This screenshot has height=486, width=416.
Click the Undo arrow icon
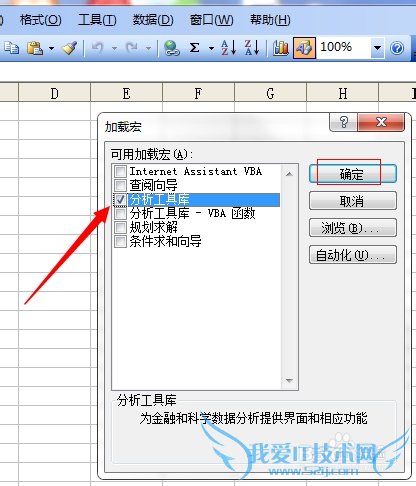[x=98, y=48]
